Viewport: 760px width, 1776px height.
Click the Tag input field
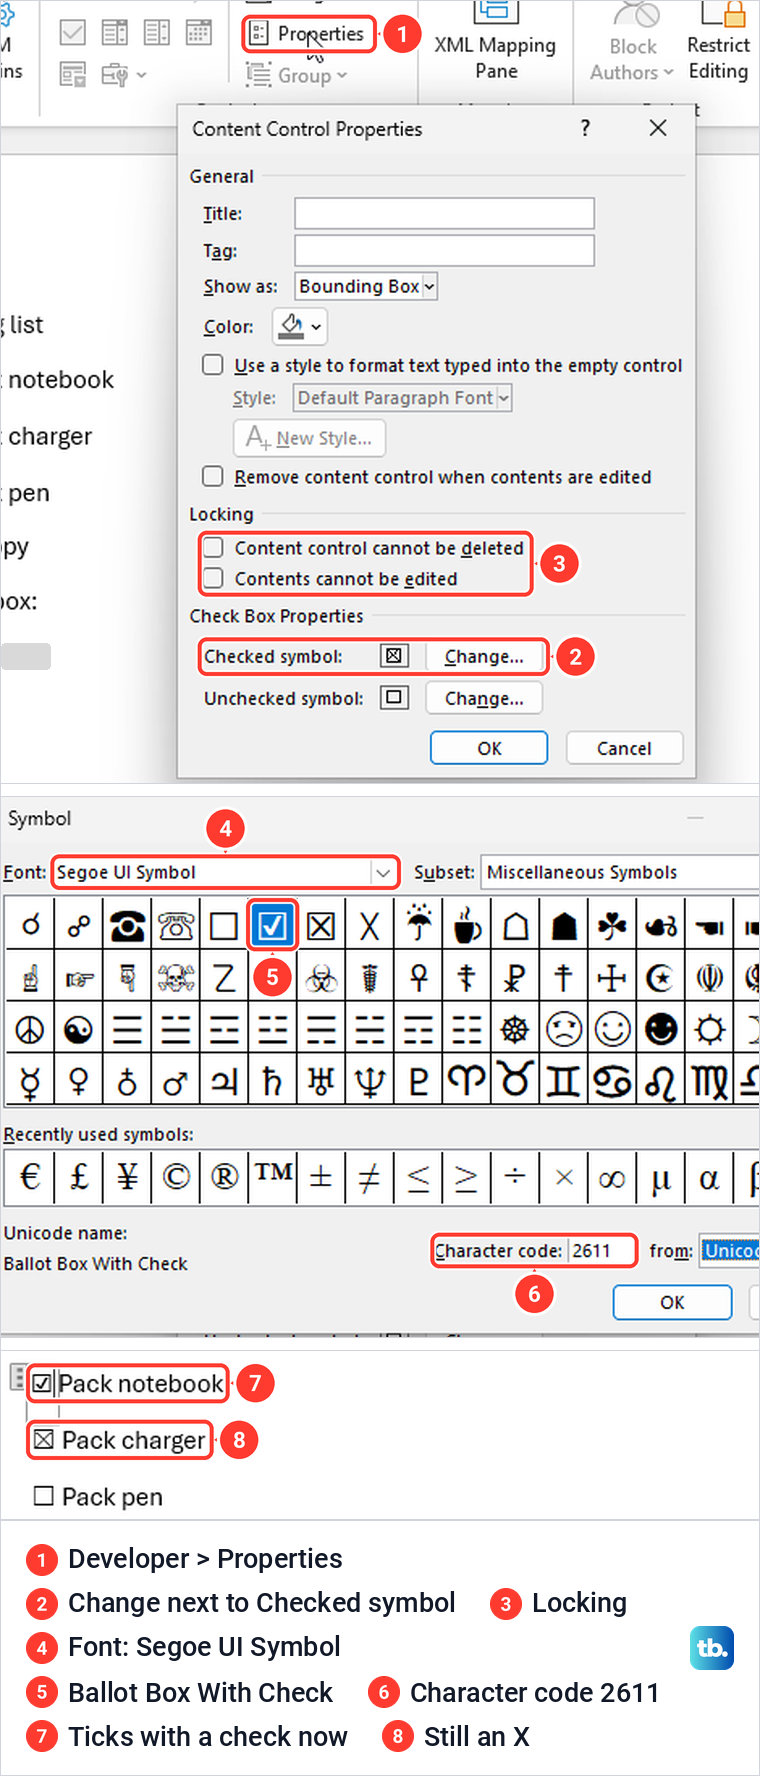(x=444, y=250)
